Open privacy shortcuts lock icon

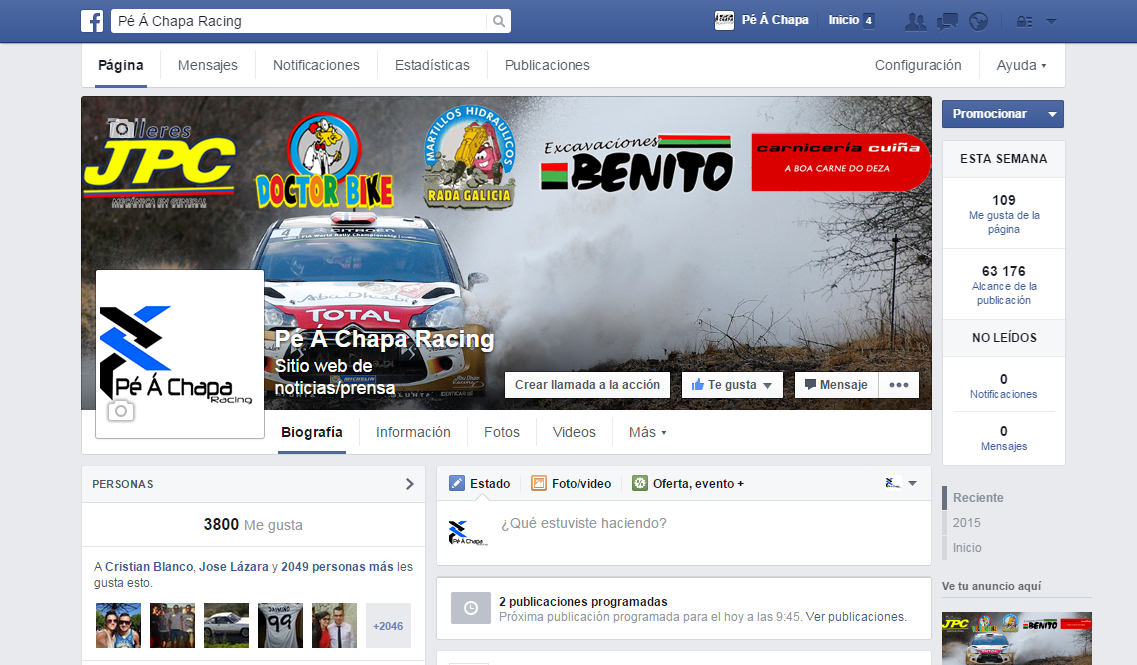point(1024,22)
